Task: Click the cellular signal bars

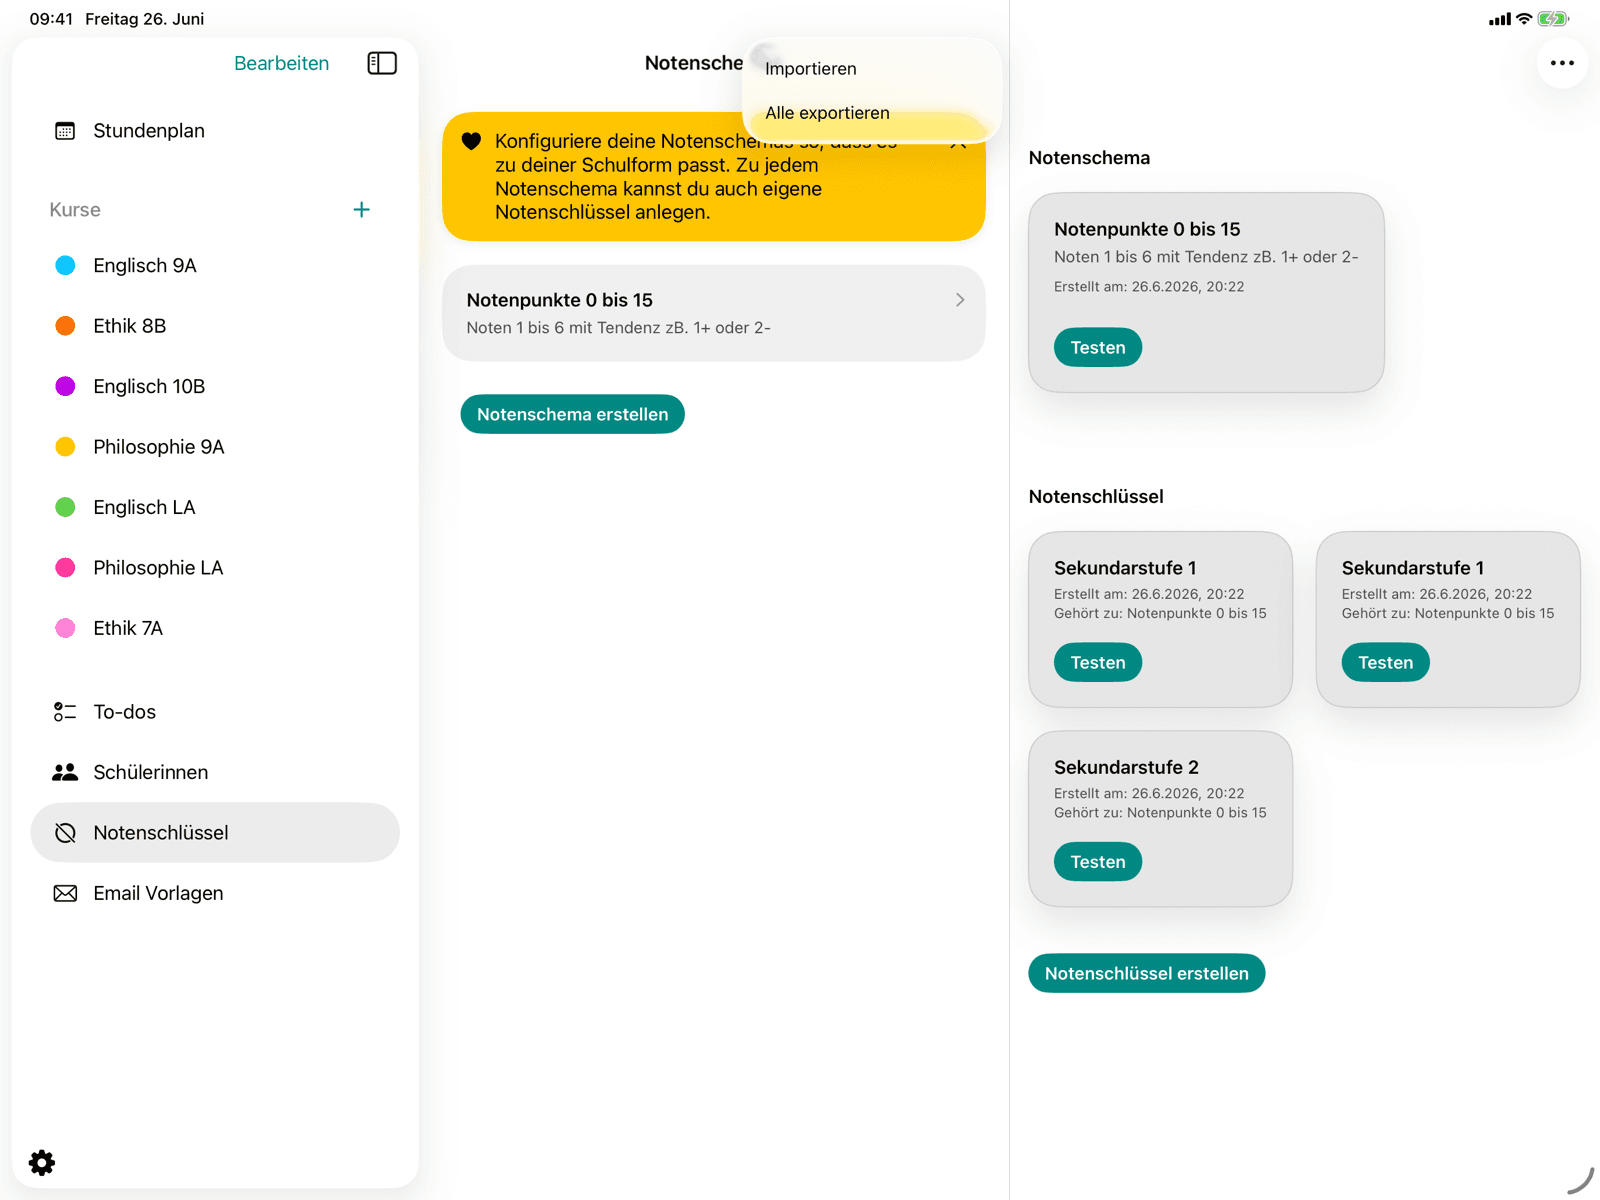Action: (x=1499, y=19)
